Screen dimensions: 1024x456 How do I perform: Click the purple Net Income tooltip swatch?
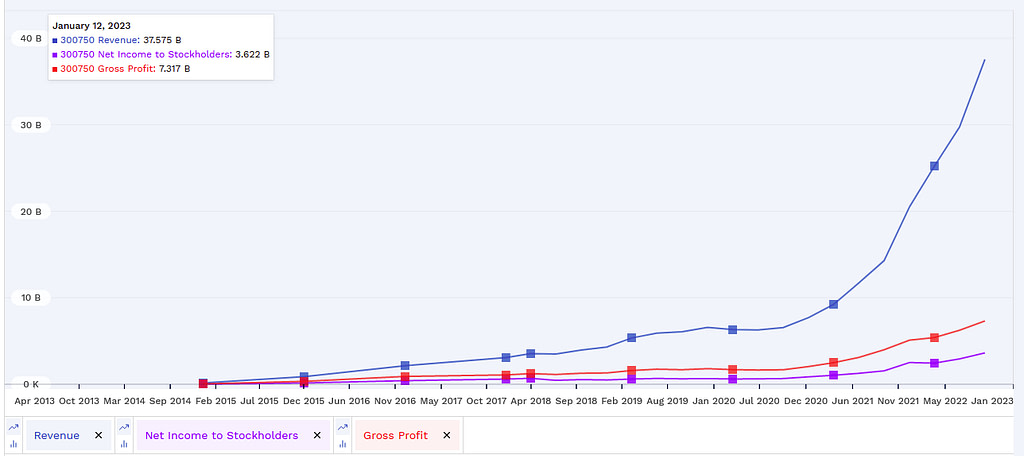click(55, 55)
